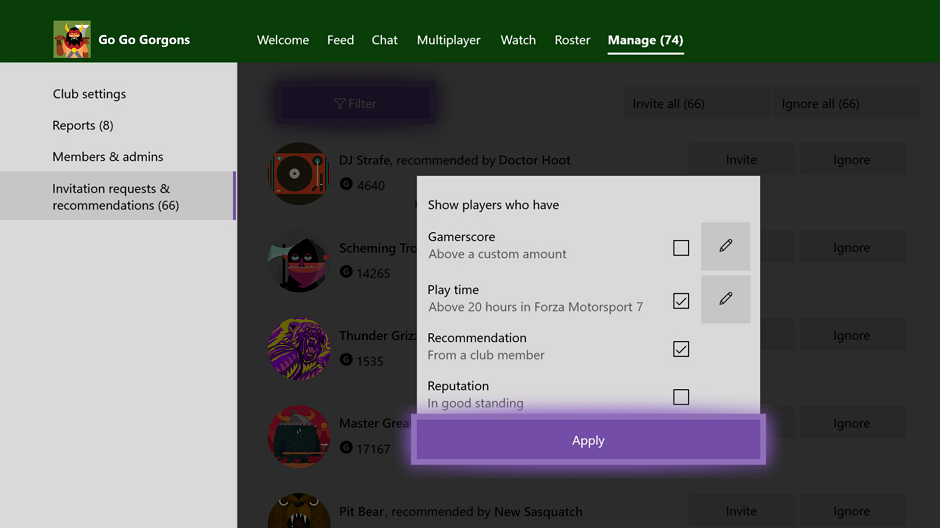This screenshot has height=528, width=940.
Task: Edit the Gamerscore custom amount with pencil
Action: pyautogui.click(x=725, y=246)
